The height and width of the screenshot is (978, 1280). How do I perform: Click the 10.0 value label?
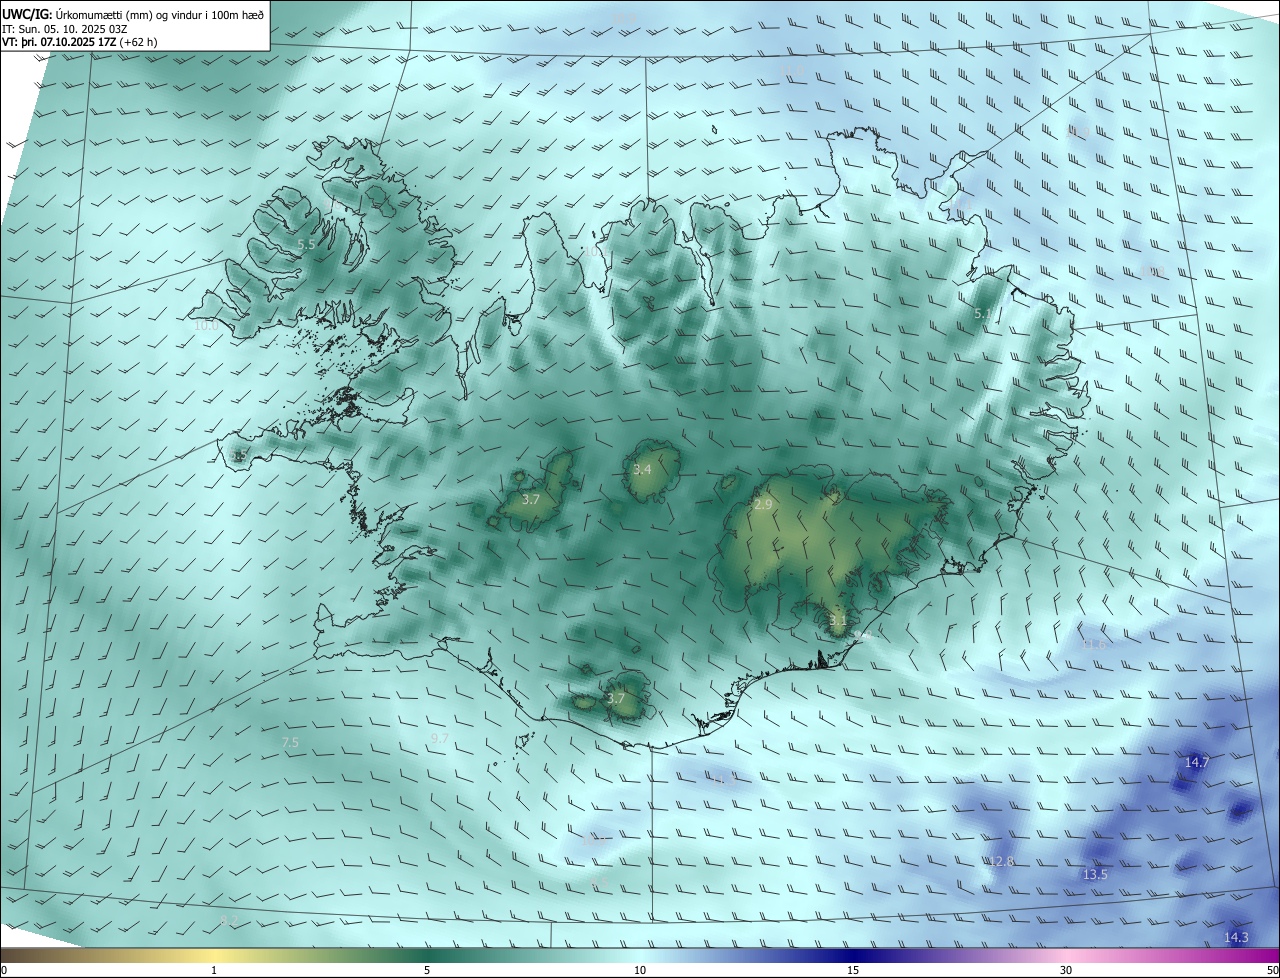click(x=206, y=325)
